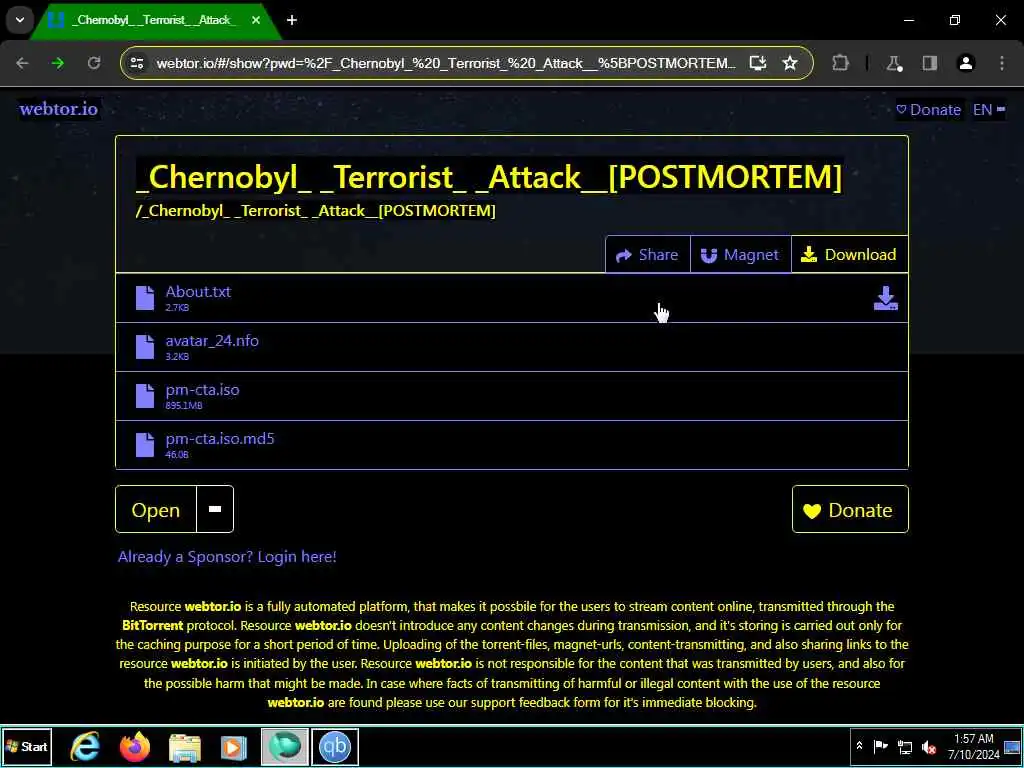
Task: Click the Share button
Action: [647, 255]
